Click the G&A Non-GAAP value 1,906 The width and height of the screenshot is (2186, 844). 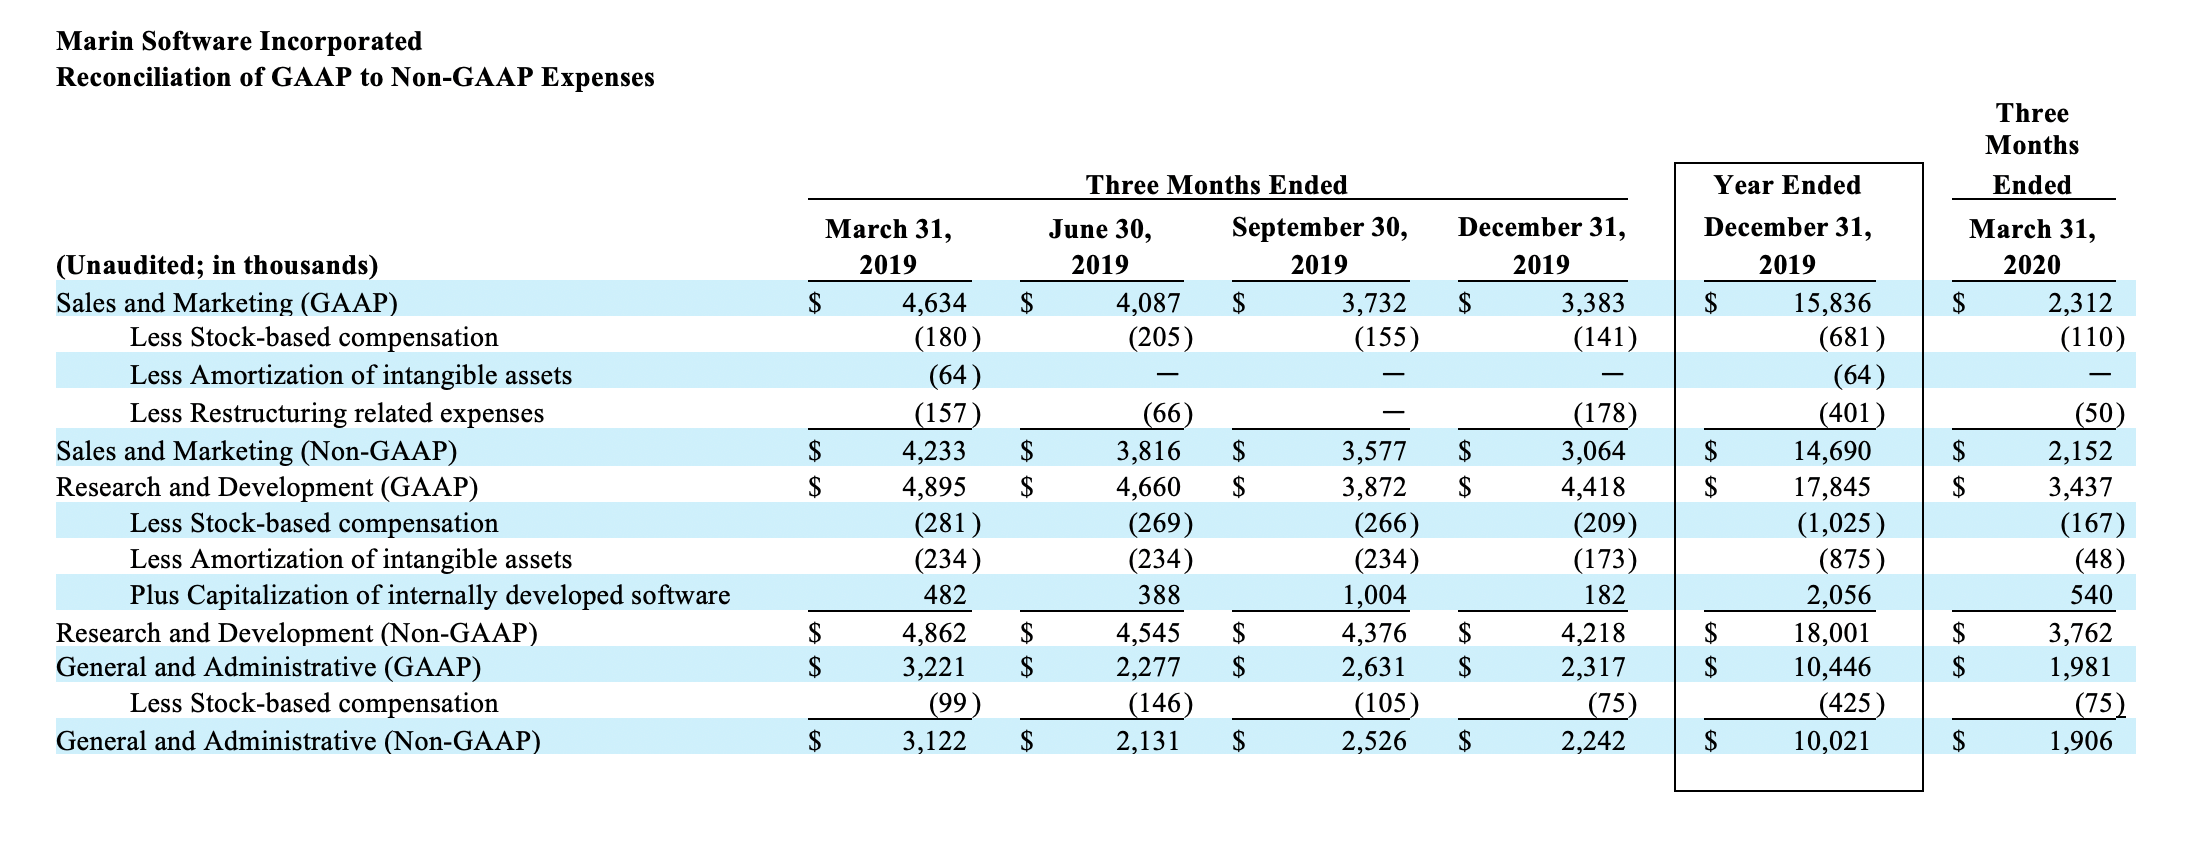[x=2080, y=741]
